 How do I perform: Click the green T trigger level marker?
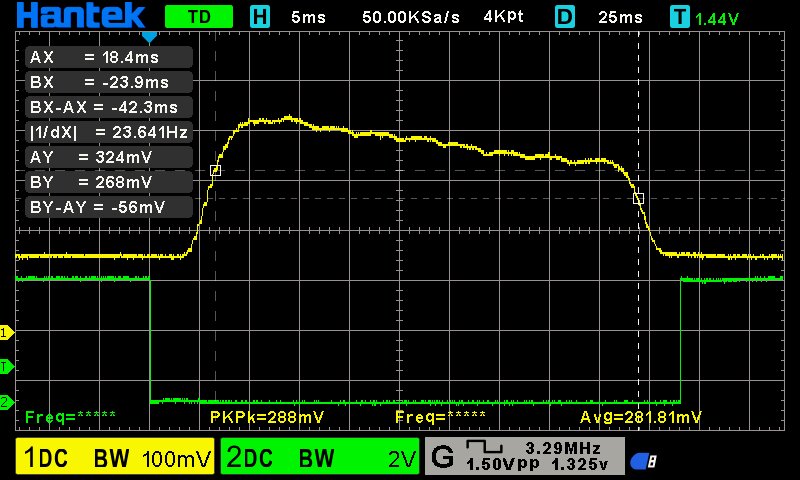7,366
